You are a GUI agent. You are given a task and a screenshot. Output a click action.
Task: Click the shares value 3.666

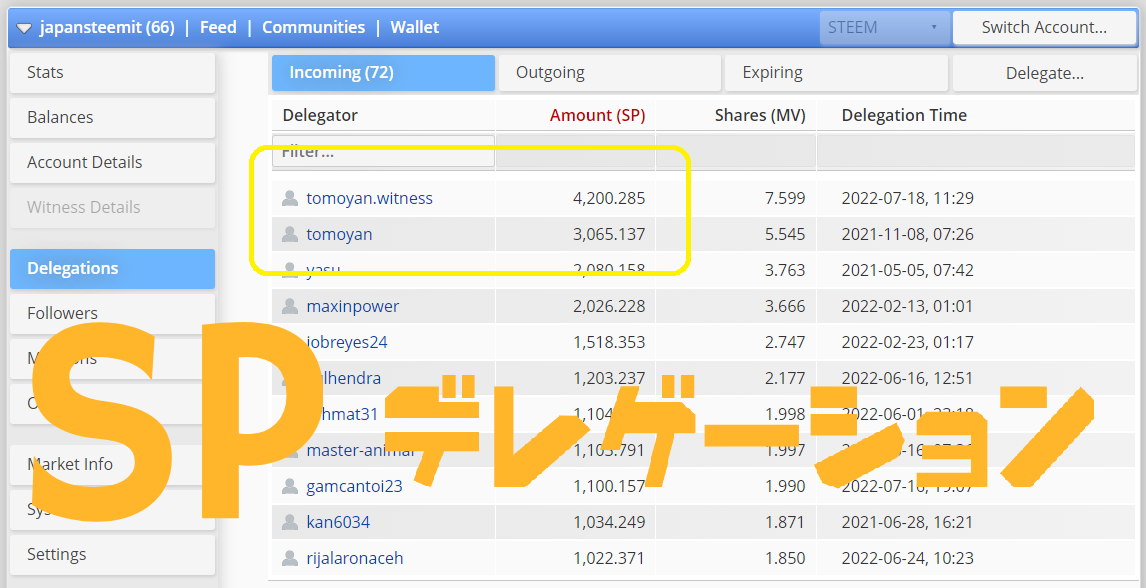coord(785,307)
